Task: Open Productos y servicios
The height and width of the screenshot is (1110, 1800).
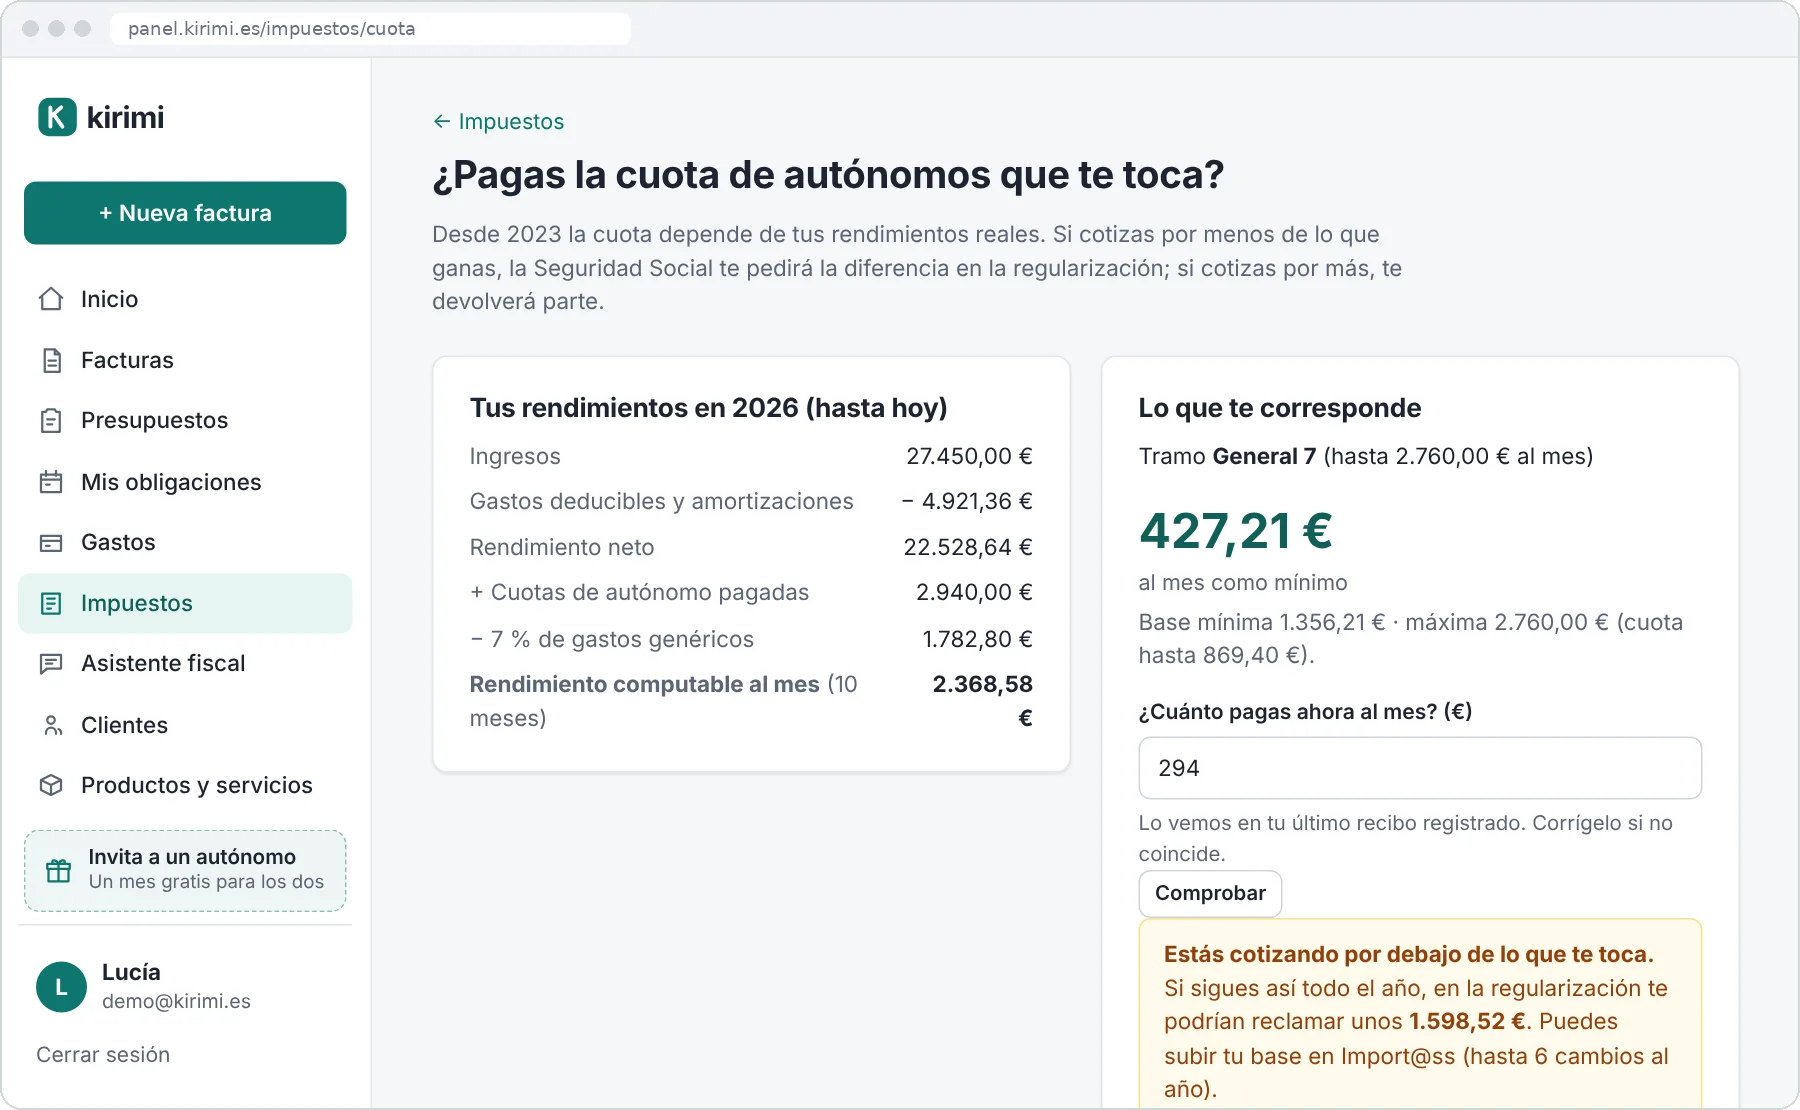Action: point(185,785)
